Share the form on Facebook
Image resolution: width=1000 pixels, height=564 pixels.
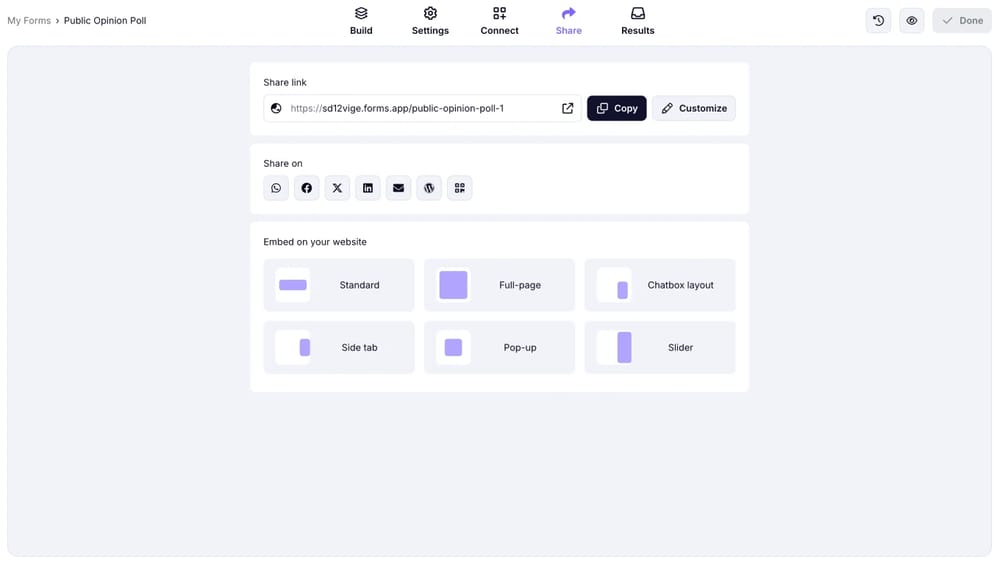pyautogui.click(x=307, y=188)
